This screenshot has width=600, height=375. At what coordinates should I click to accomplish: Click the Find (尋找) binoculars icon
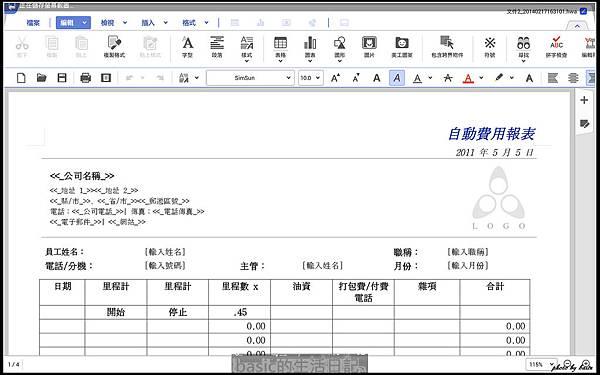(x=523, y=43)
